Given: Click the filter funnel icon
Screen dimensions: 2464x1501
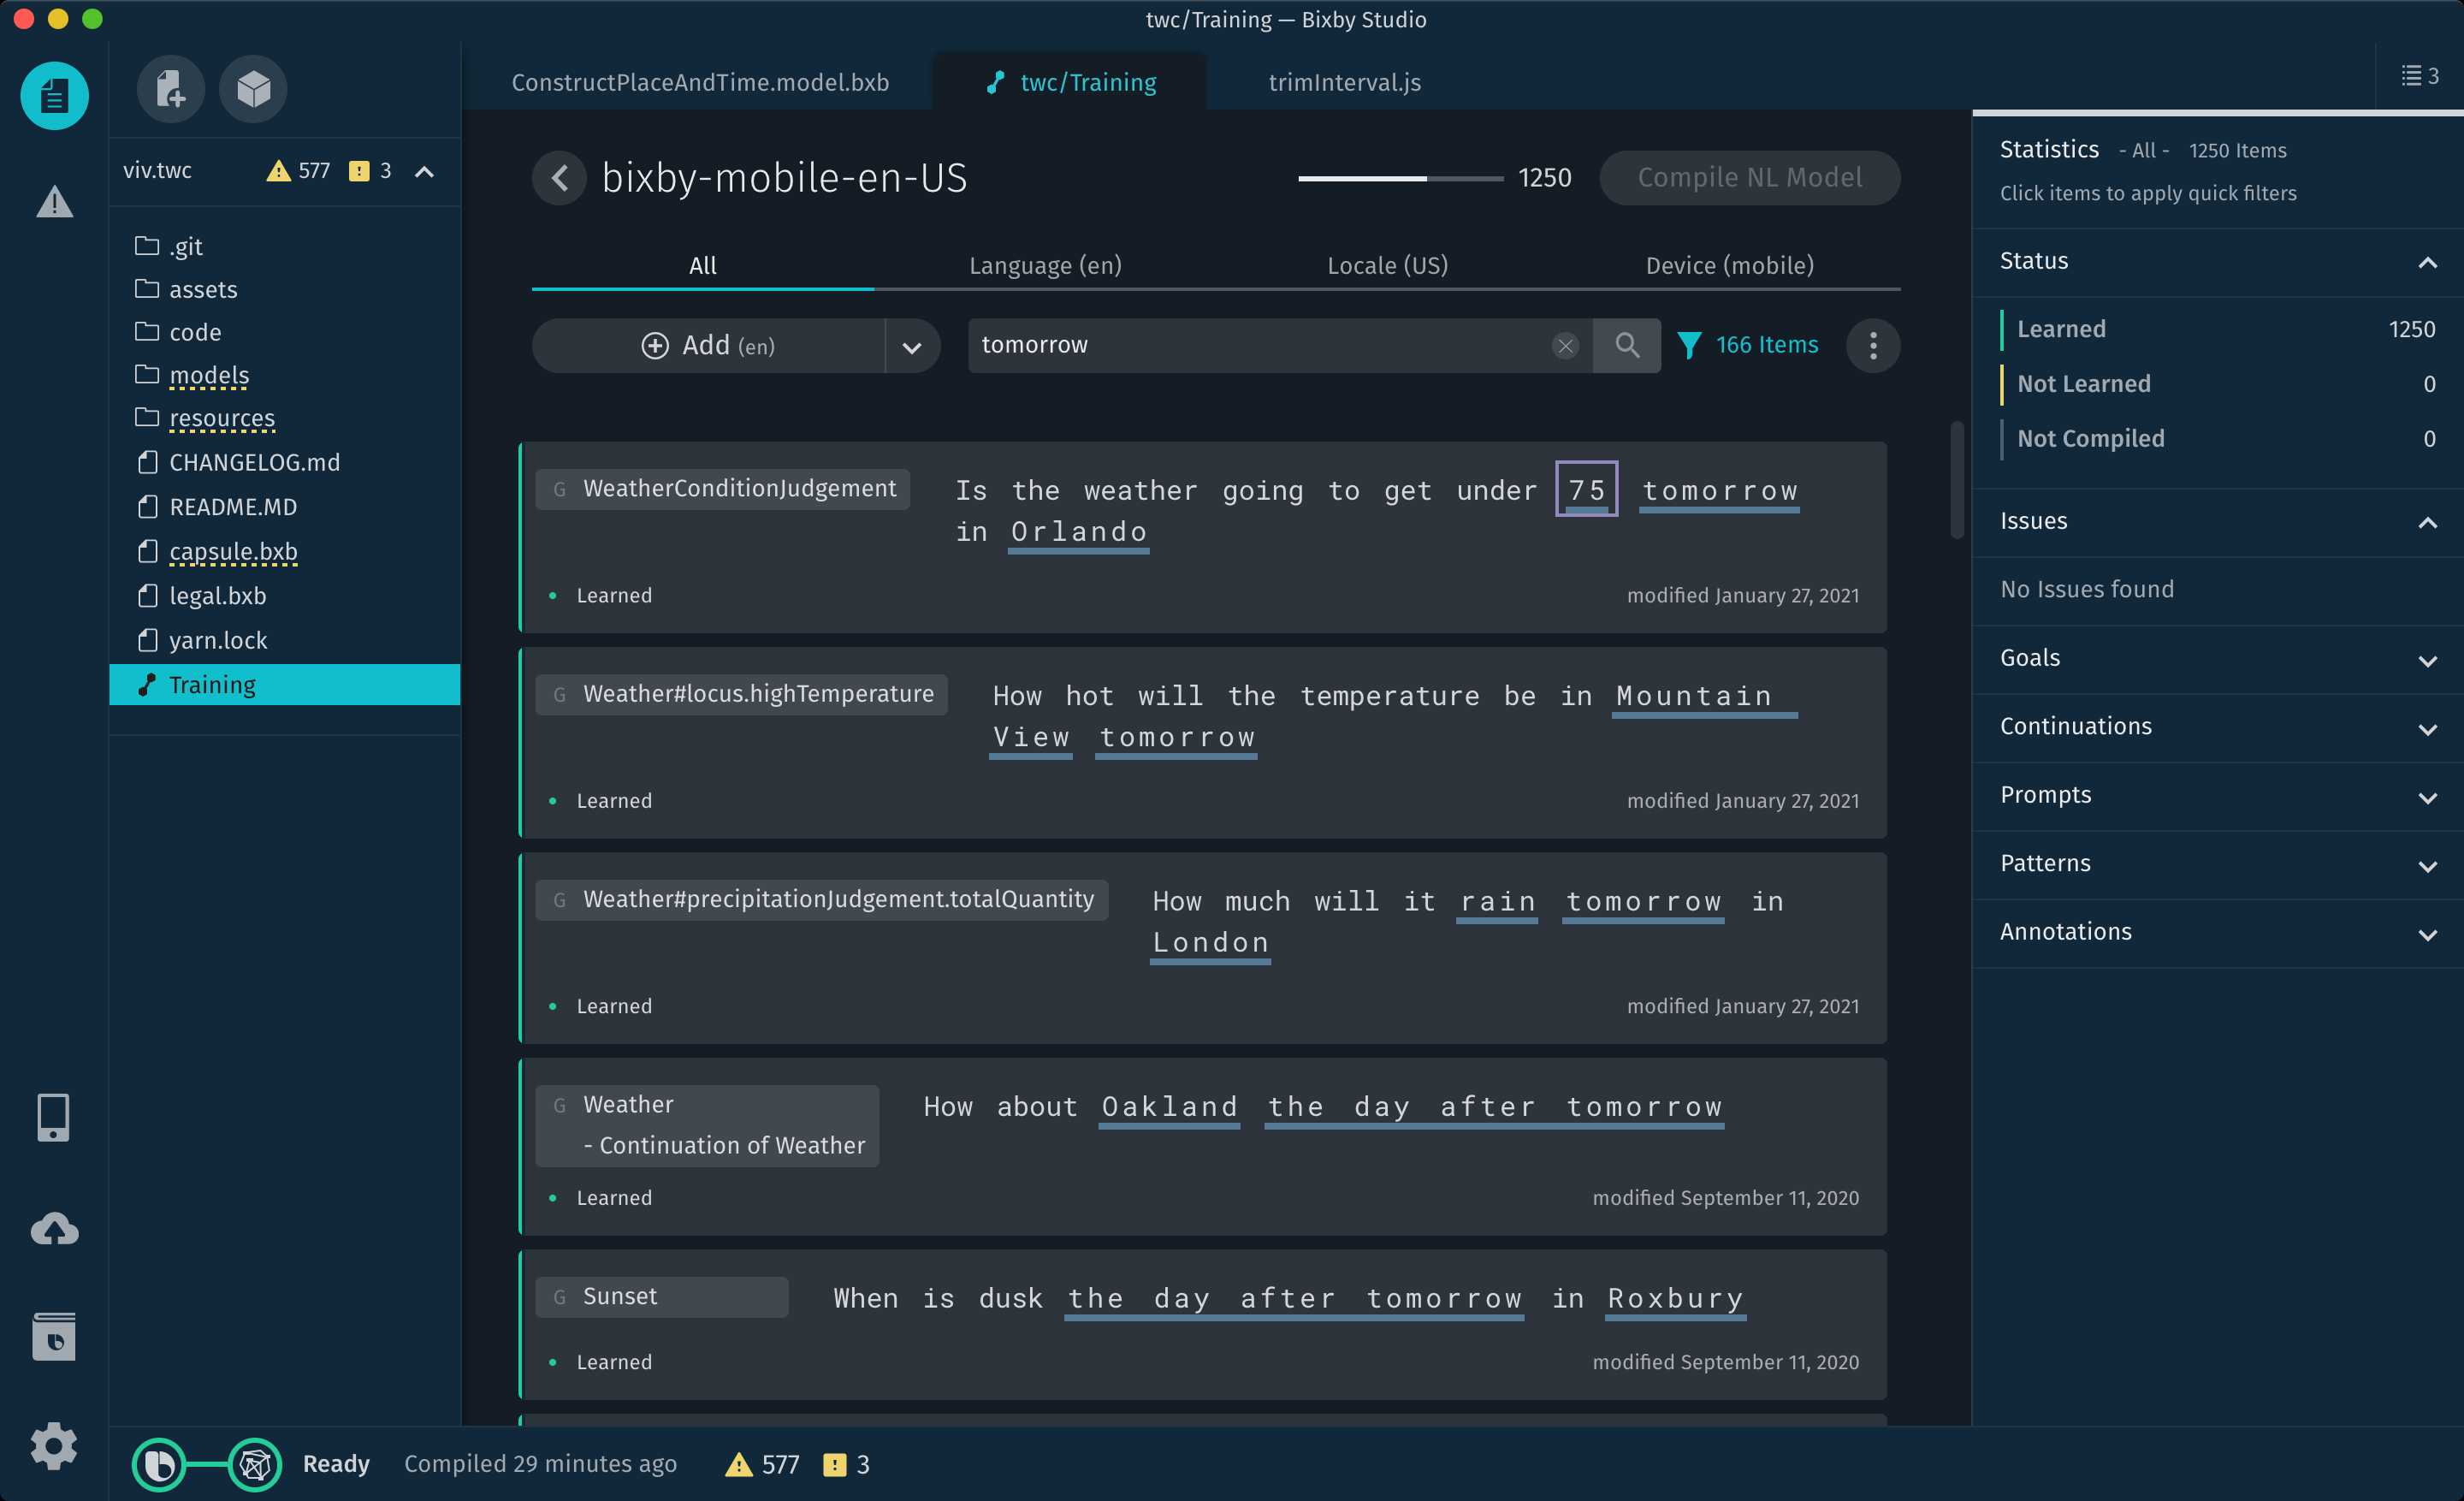Looking at the screenshot, I should [x=1689, y=345].
